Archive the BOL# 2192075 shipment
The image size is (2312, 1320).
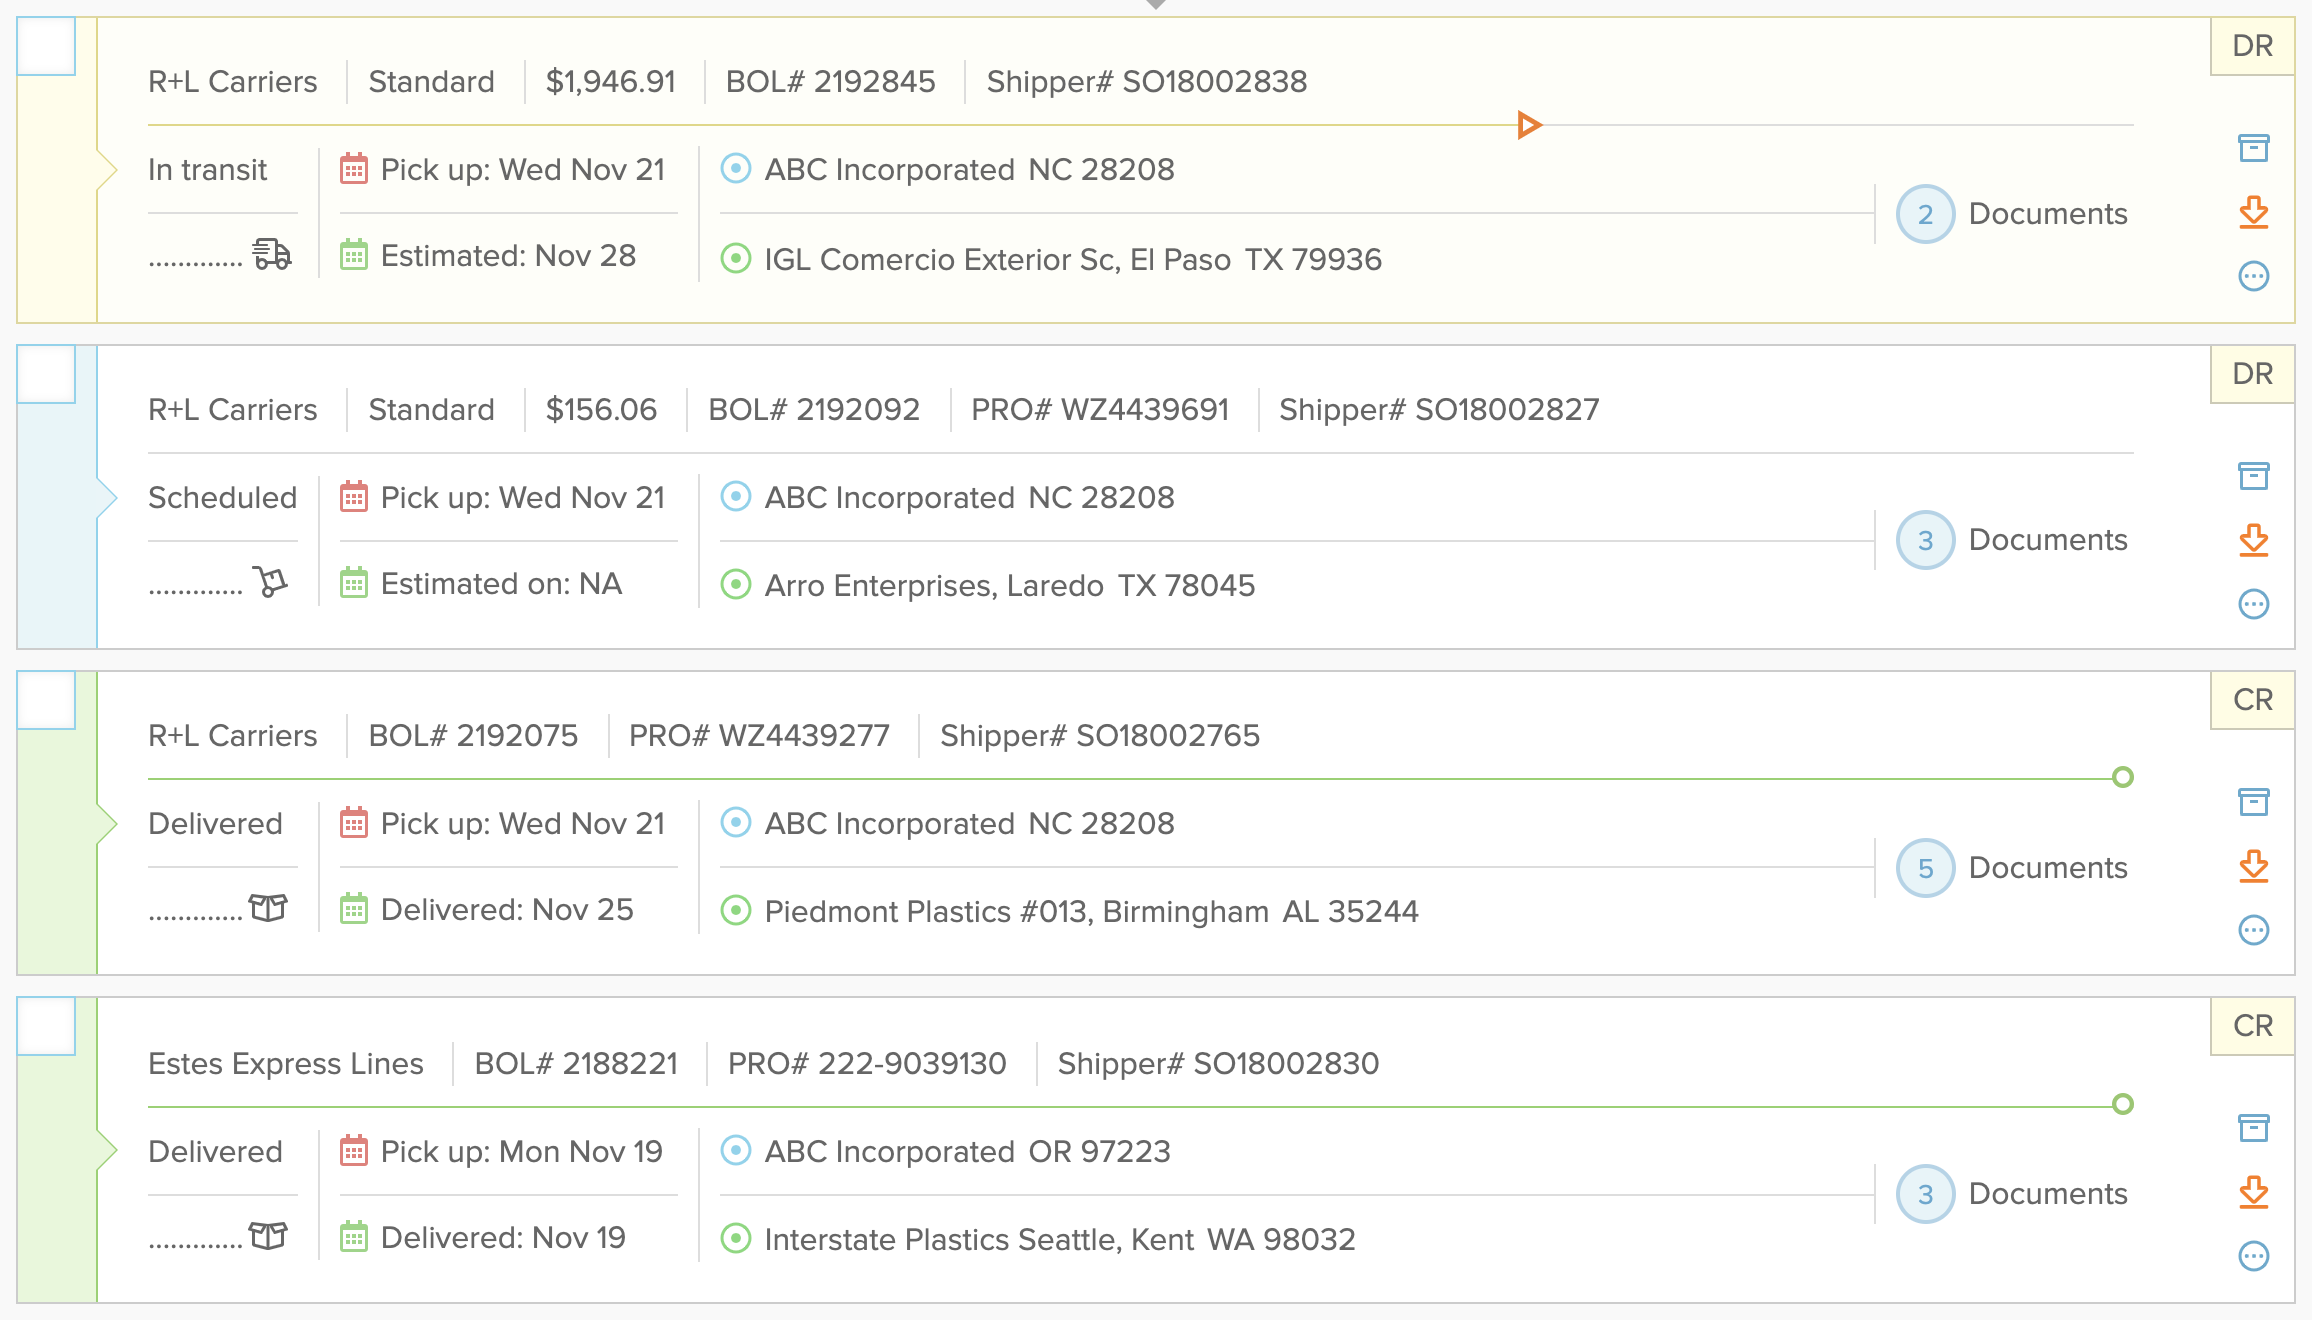click(x=2253, y=802)
